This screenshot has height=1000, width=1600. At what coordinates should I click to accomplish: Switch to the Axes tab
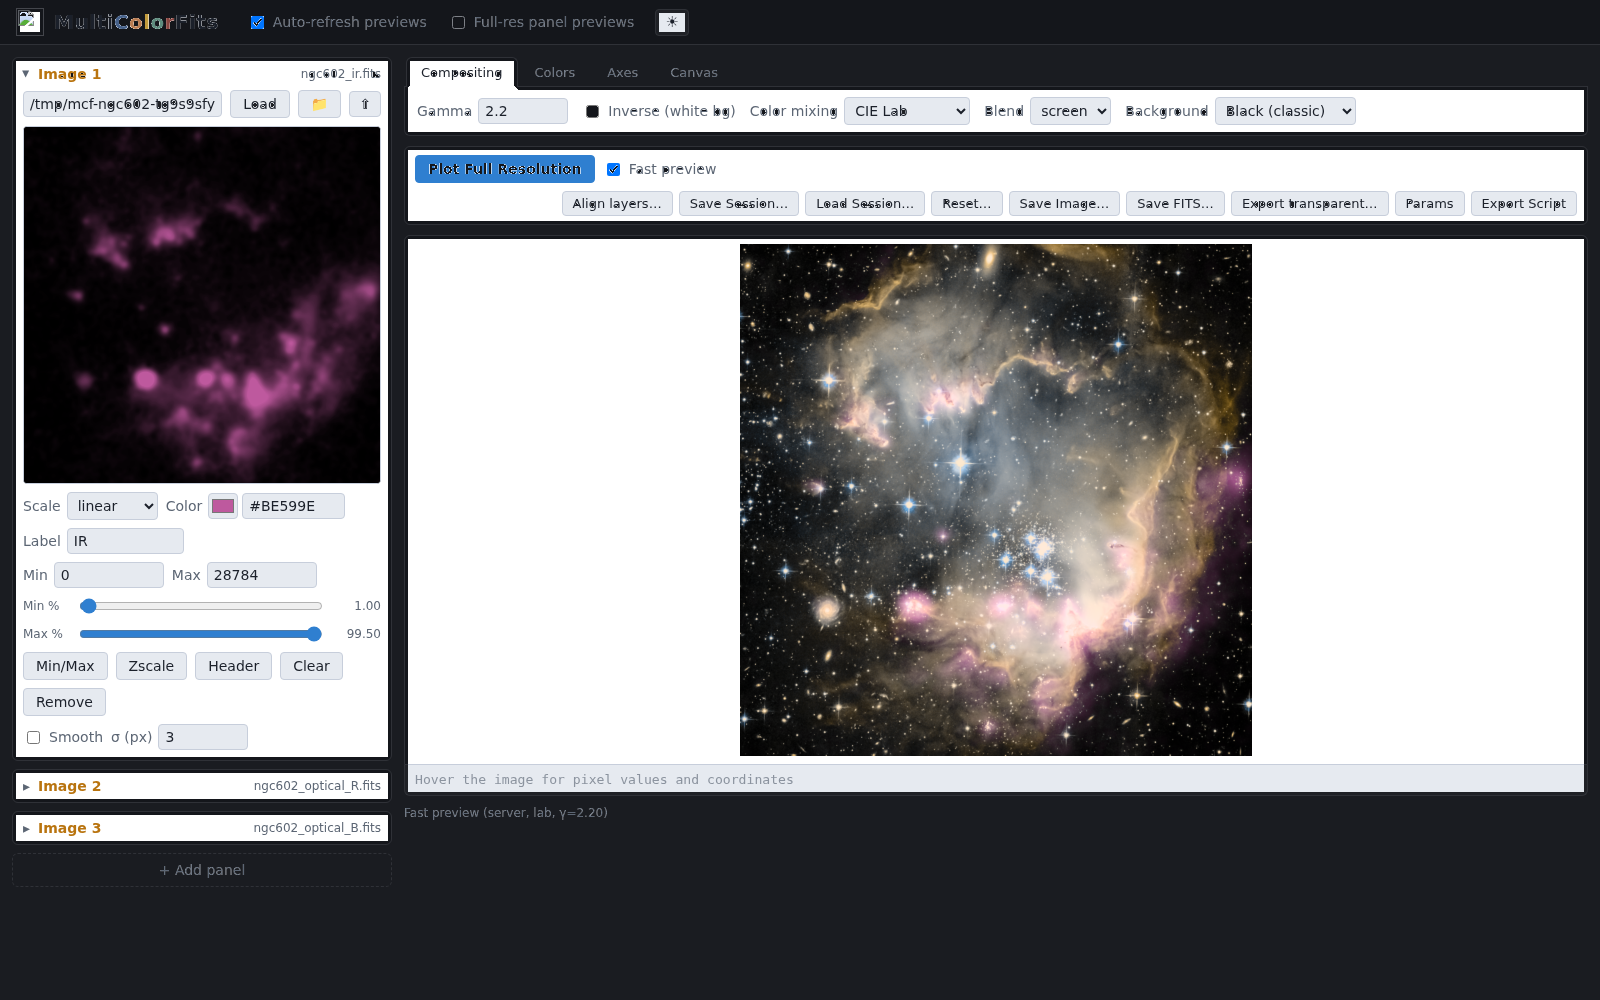tap(622, 73)
